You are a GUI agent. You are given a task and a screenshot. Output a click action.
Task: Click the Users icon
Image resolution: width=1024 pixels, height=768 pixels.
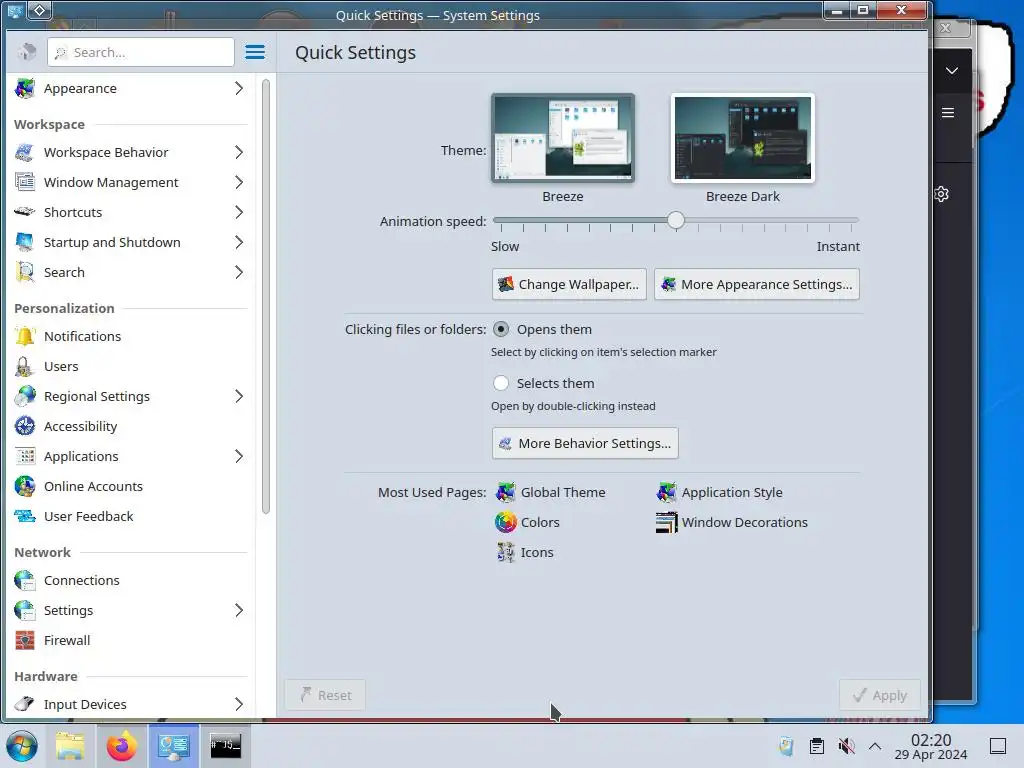(25, 366)
